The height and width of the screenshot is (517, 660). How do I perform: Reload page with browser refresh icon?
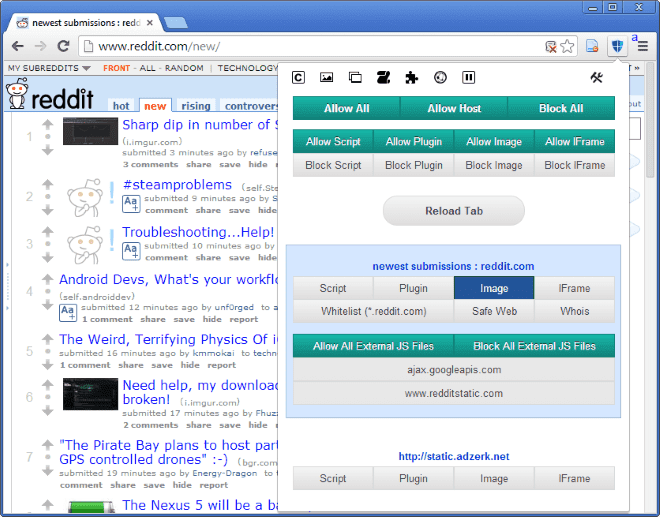click(x=63, y=46)
